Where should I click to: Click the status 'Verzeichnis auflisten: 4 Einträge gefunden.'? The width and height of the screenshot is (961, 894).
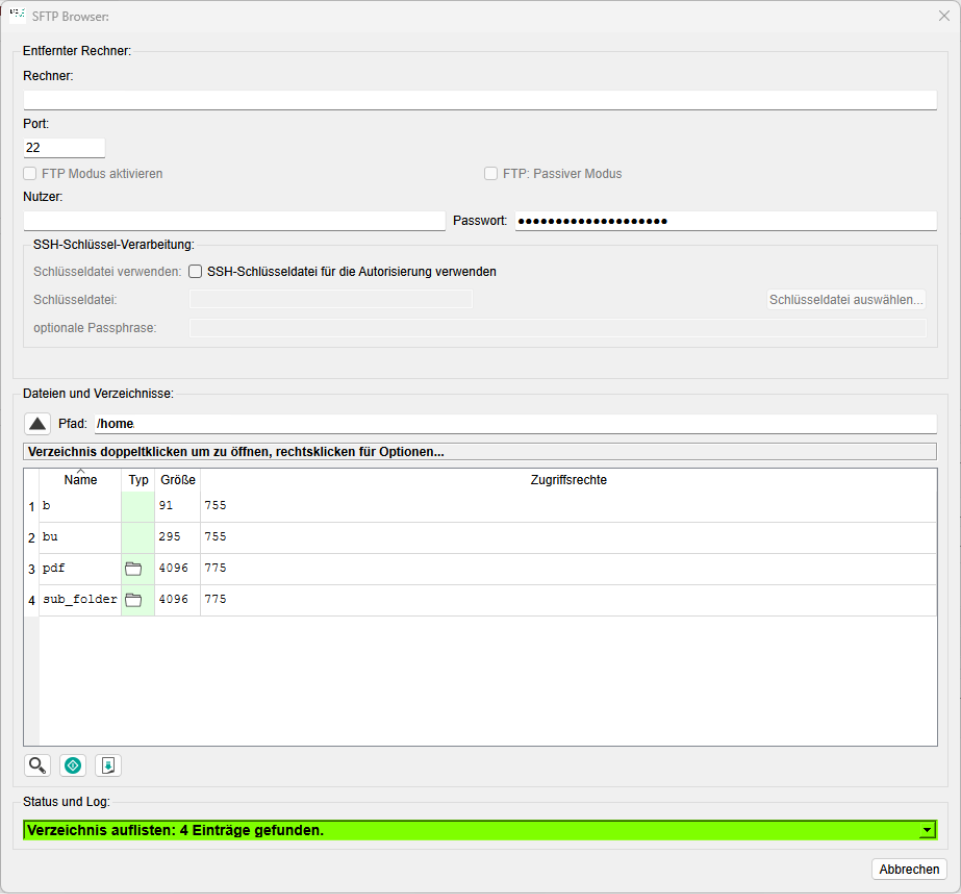click(x=175, y=830)
